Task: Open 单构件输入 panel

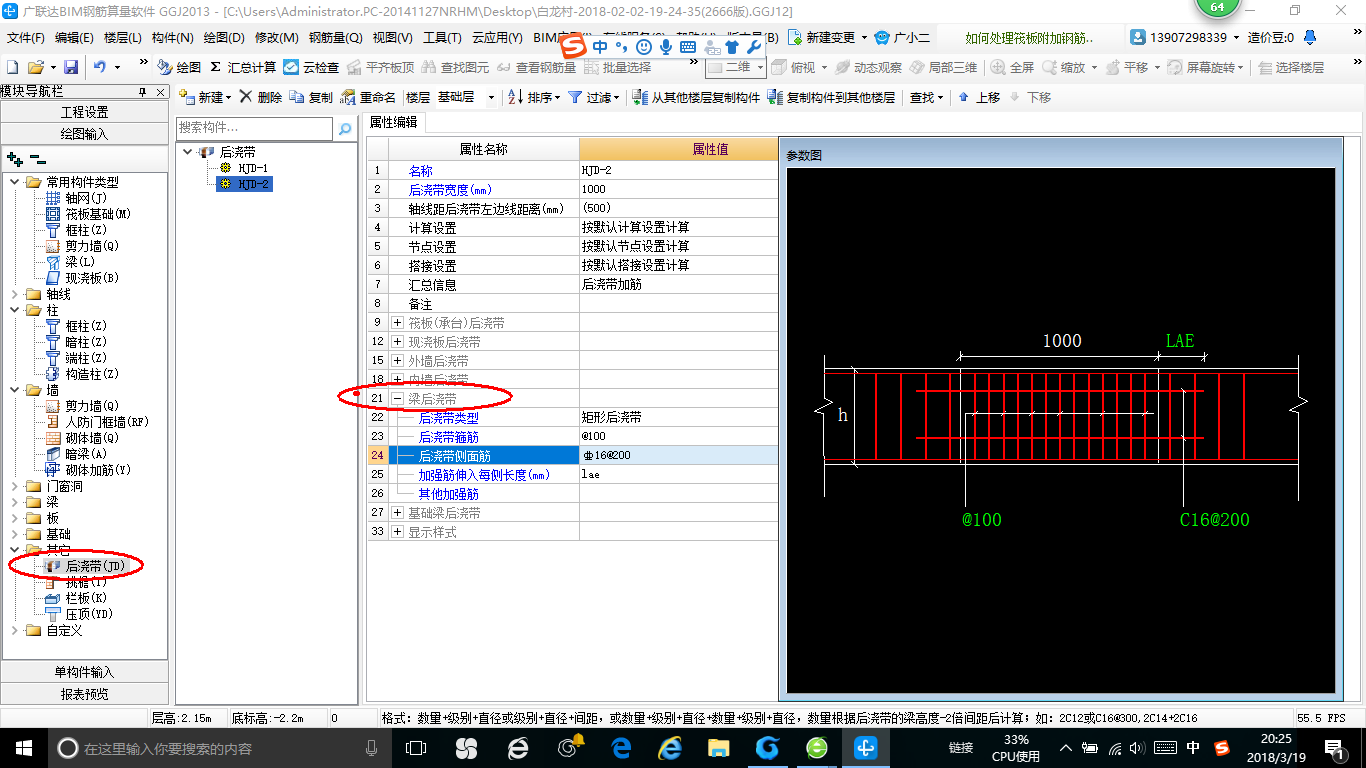Action: [x=85, y=672]
